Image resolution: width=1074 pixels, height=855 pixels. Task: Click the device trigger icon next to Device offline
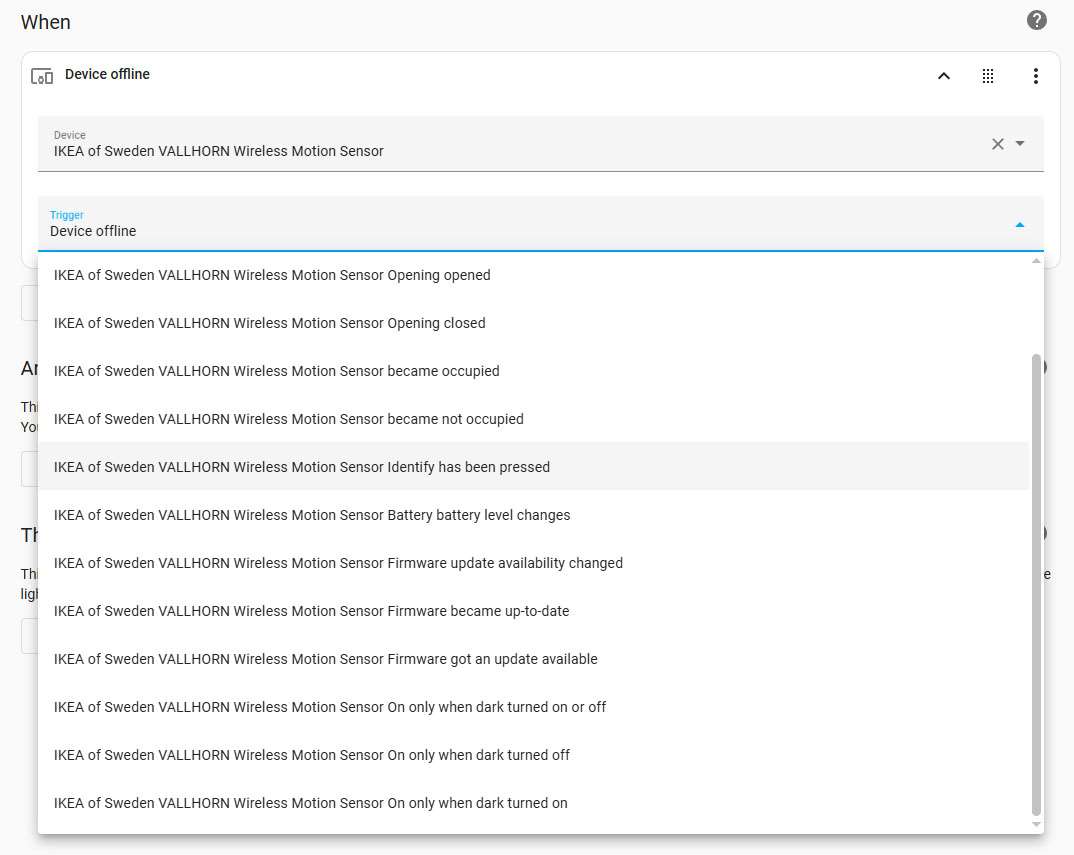pos(42,76)
